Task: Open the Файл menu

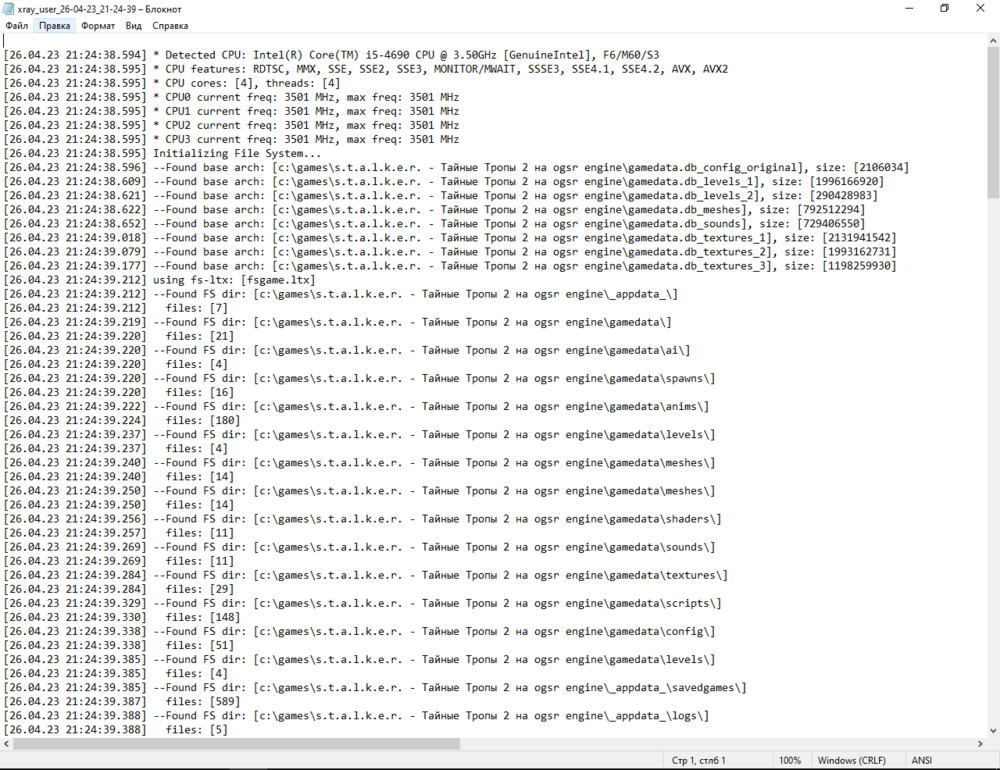Action: [17, 26]
